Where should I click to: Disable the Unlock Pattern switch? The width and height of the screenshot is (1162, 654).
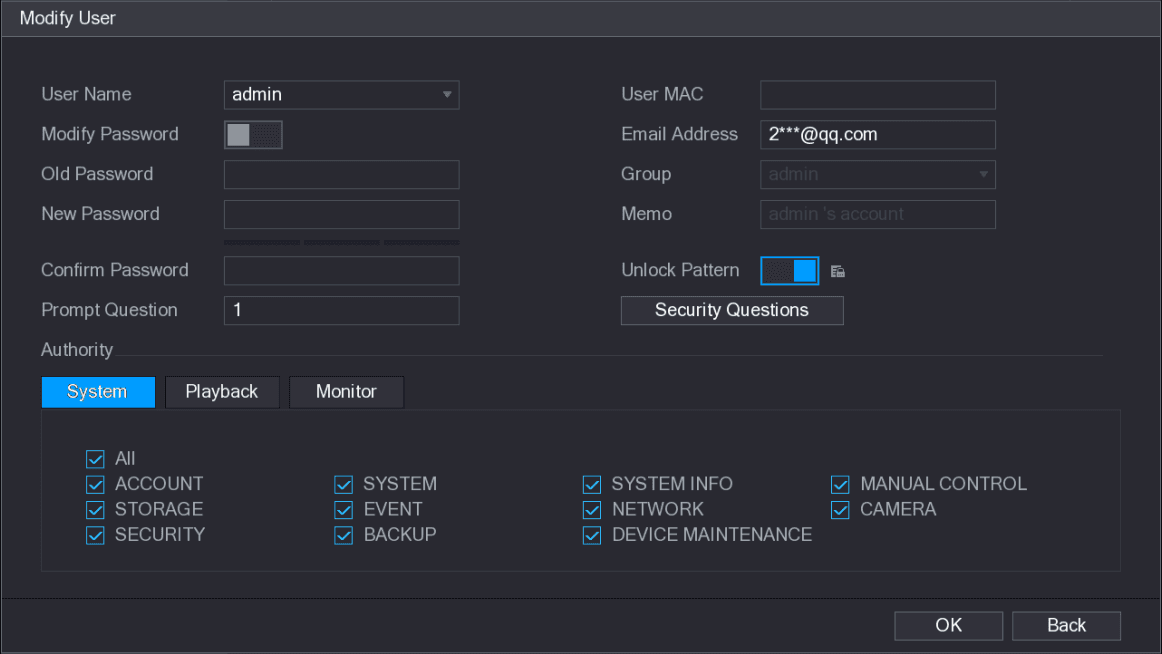[x=789, y=271]
